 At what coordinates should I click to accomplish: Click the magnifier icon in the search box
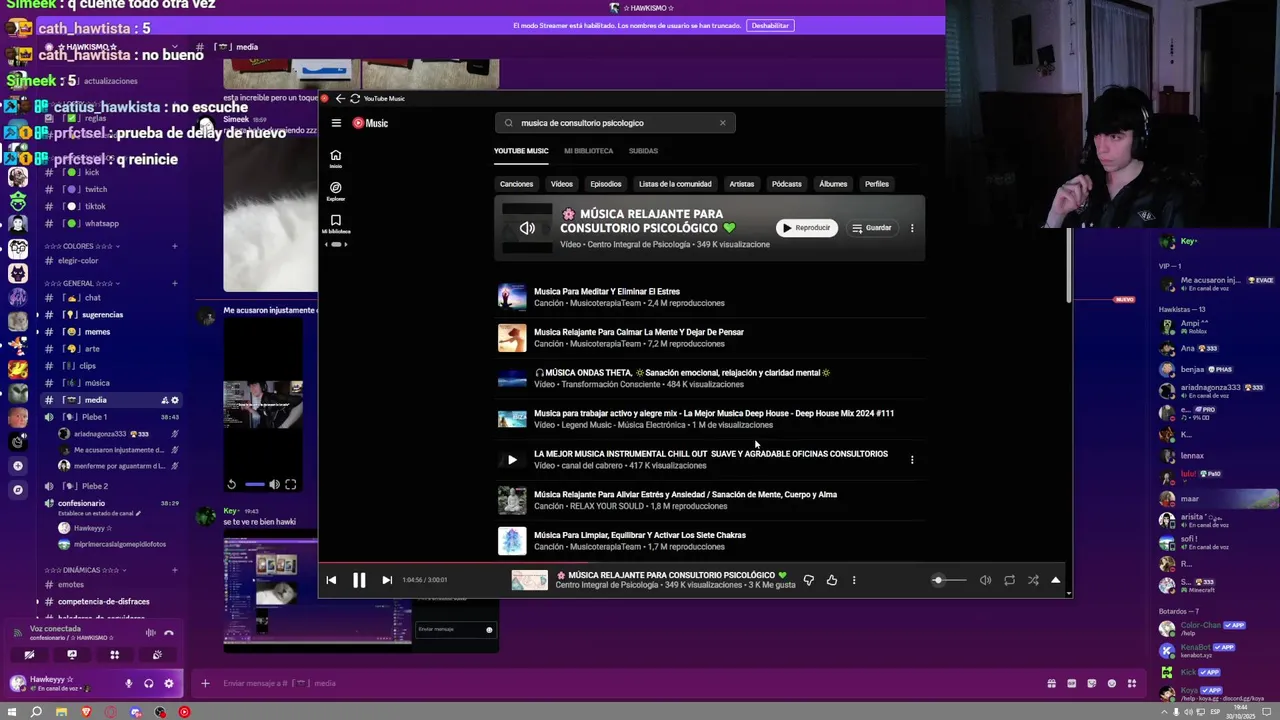tap(508, 123)
